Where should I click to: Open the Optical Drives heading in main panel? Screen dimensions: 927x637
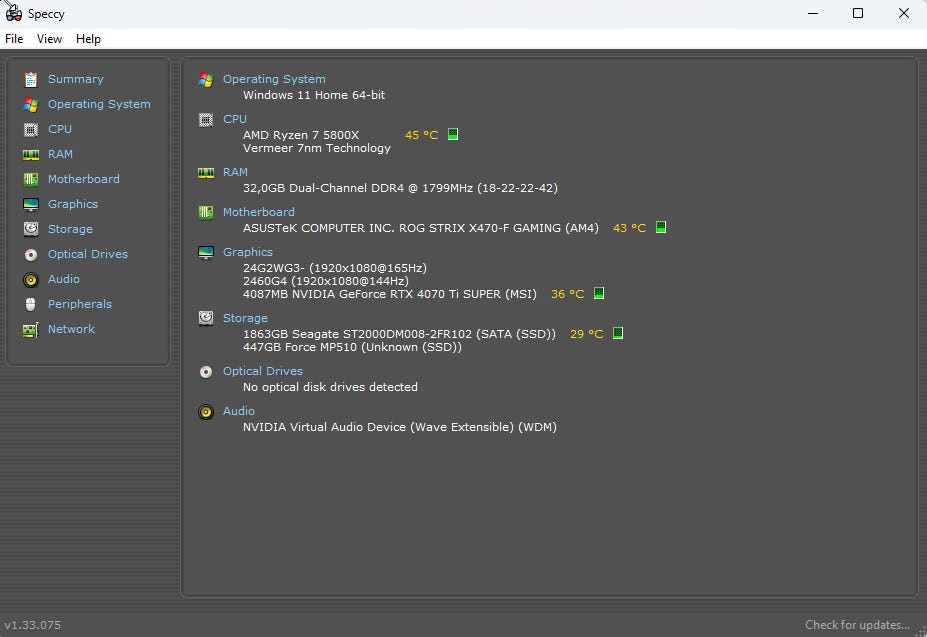(x=262, y=371)
